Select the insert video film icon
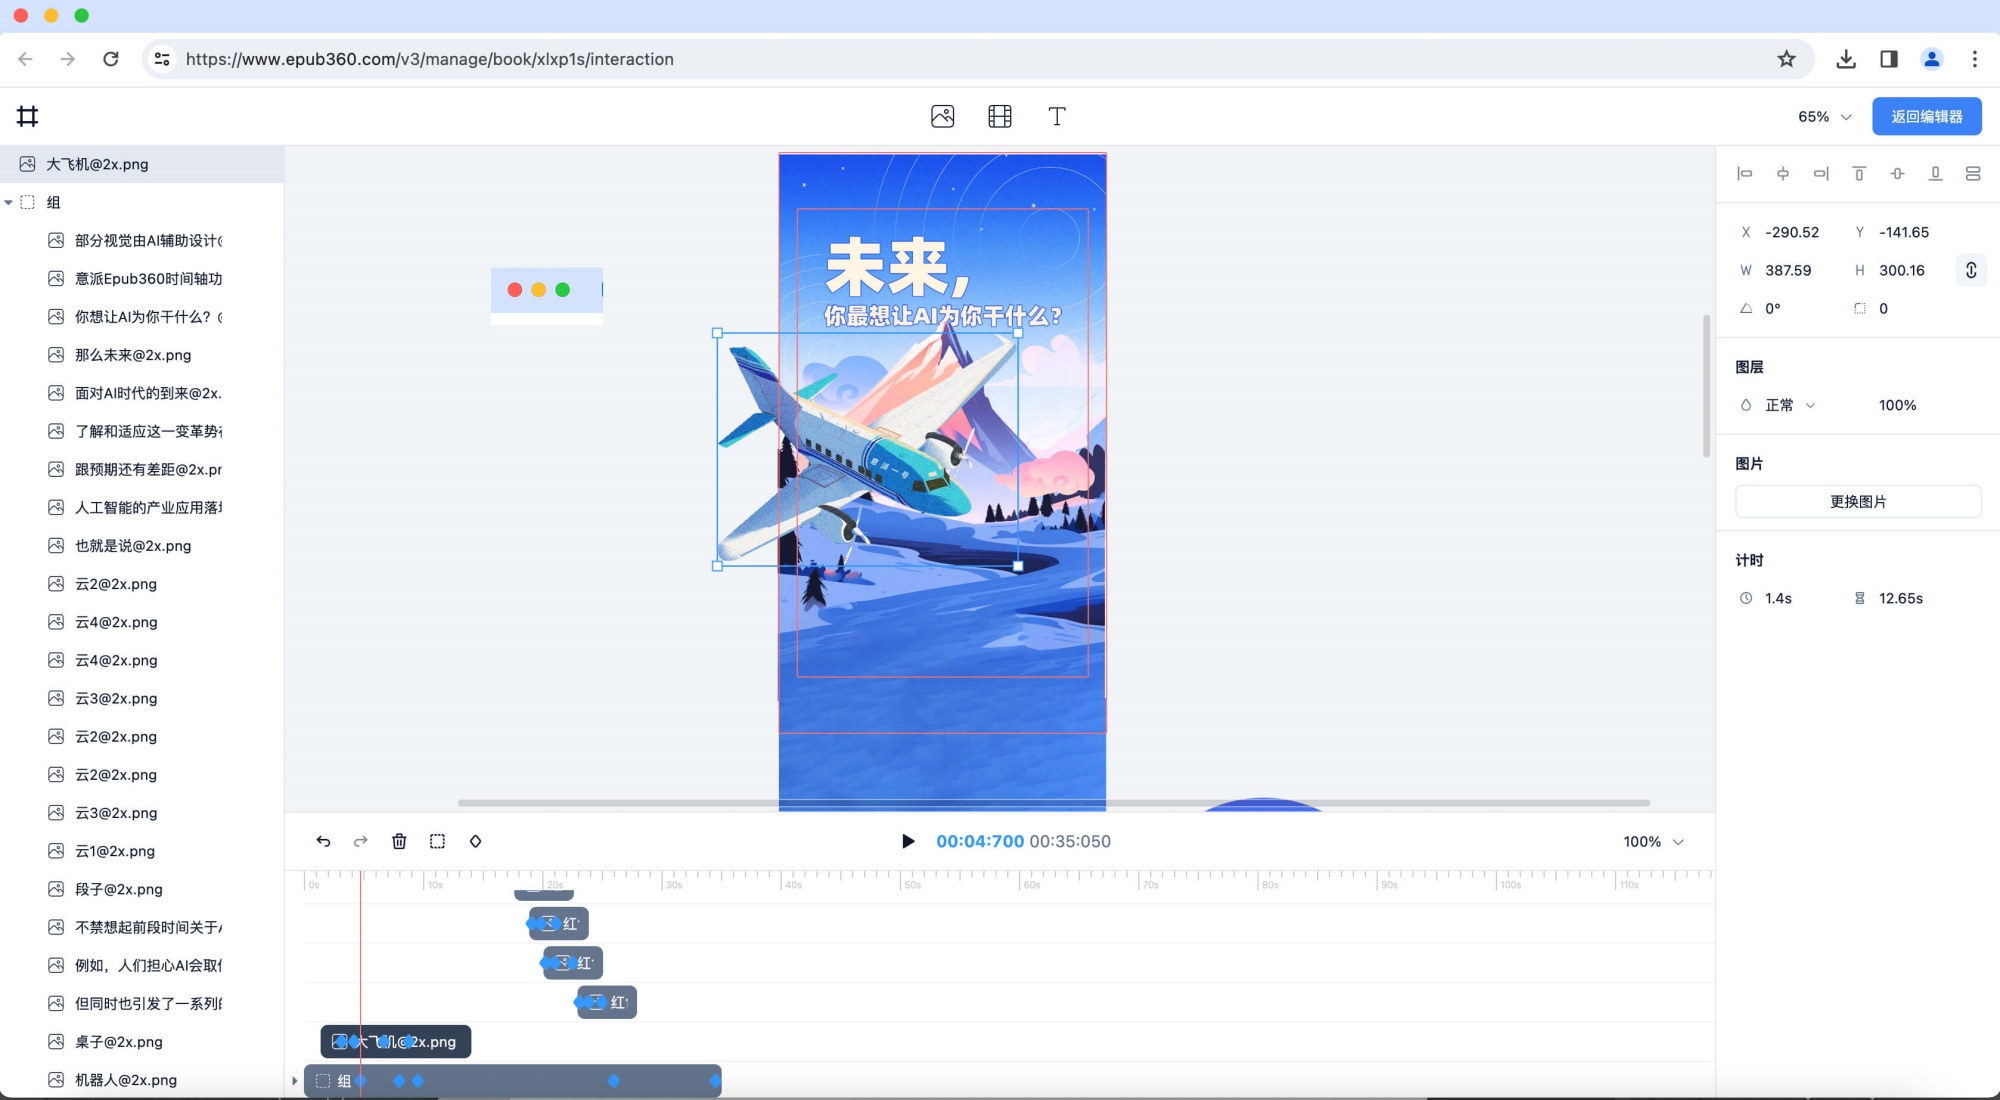2000x1100 pixels. pyautogui.click(x=999, y=116)
